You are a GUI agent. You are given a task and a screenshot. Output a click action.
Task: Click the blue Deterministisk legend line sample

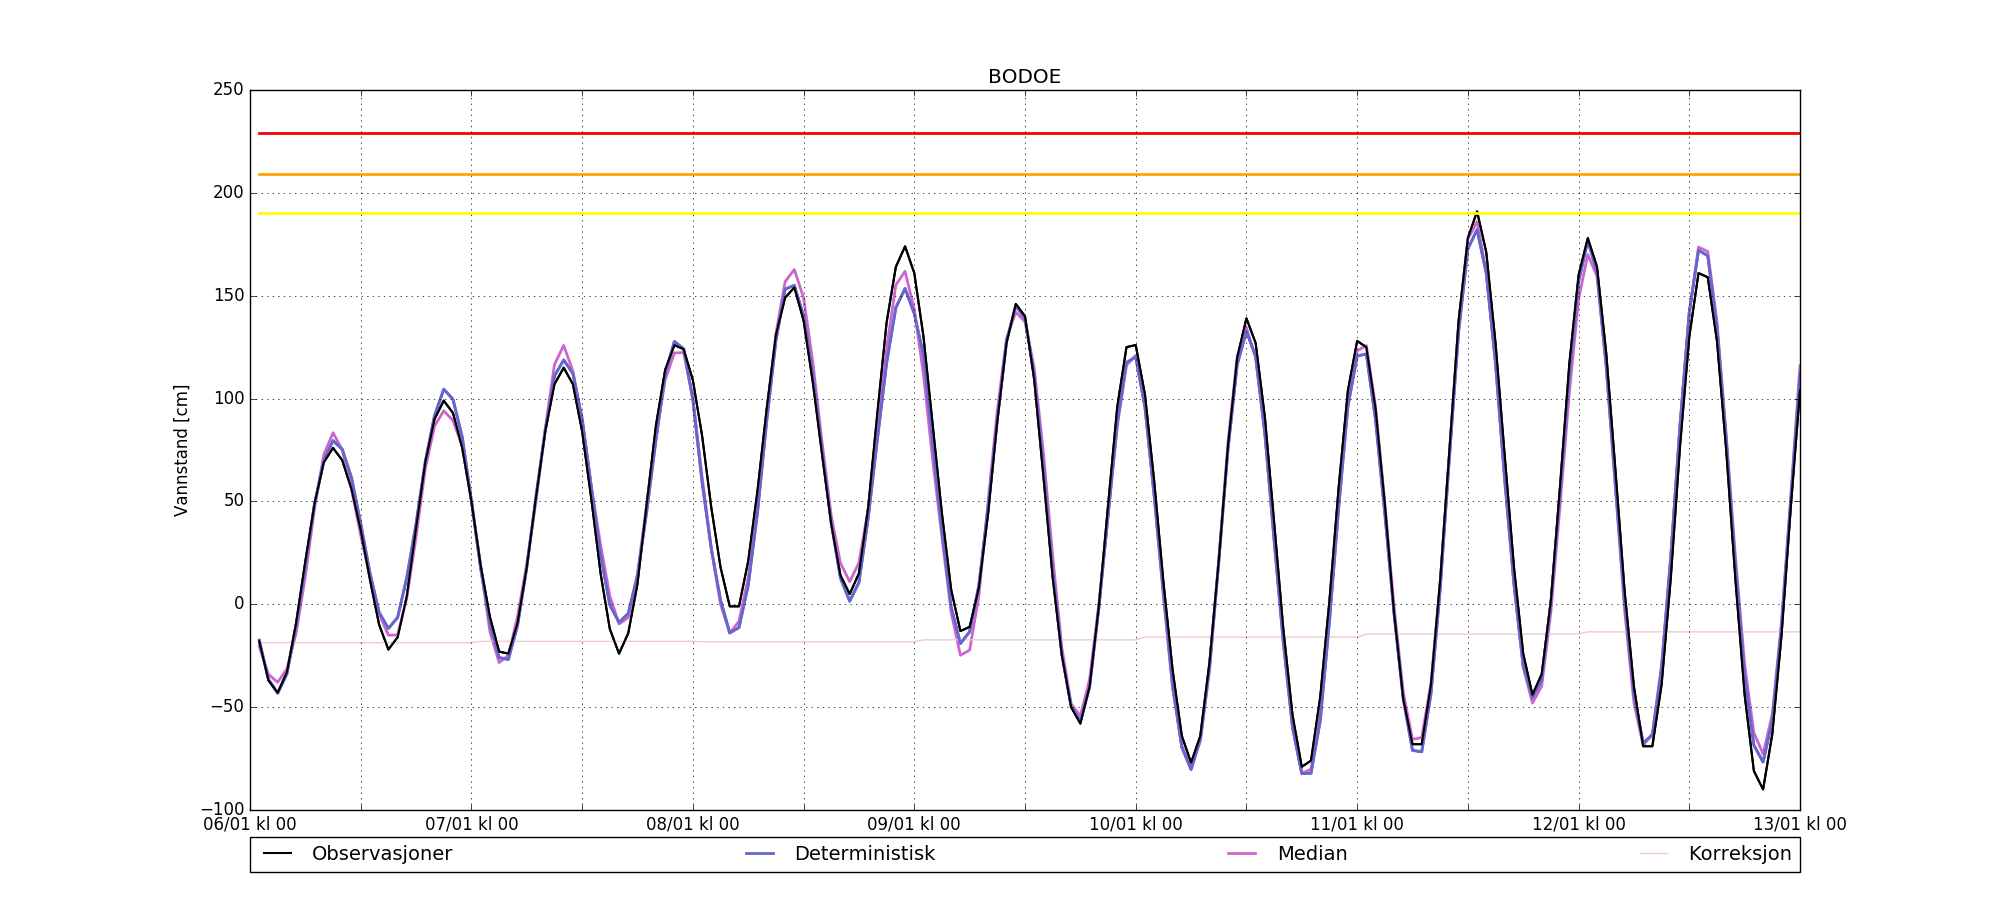click(760, 854)
